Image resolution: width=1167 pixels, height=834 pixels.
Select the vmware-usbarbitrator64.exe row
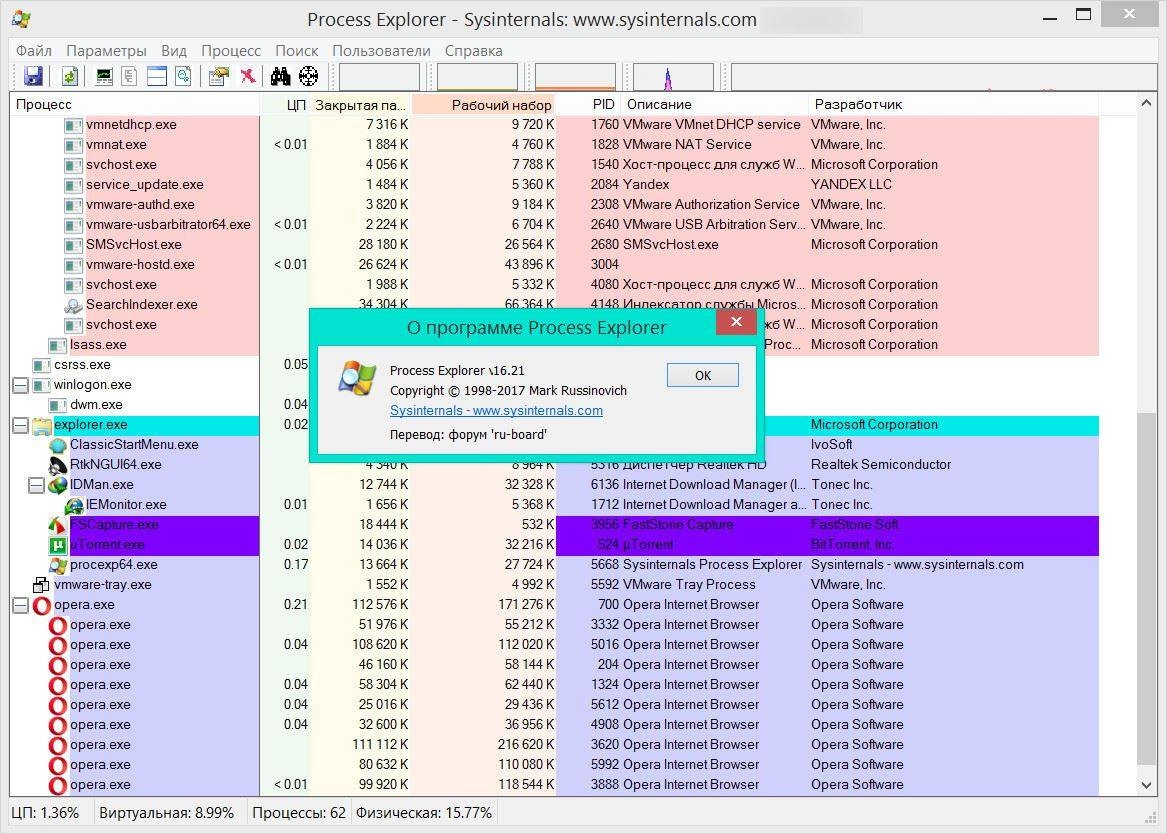click(554, 225)
